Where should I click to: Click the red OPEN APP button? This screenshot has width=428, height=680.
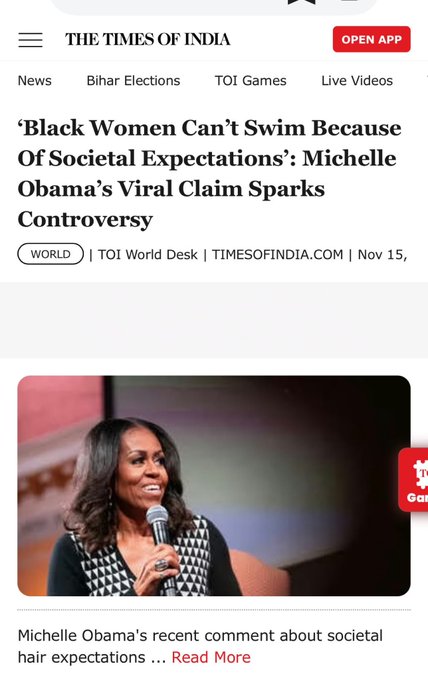coord(372,39)
